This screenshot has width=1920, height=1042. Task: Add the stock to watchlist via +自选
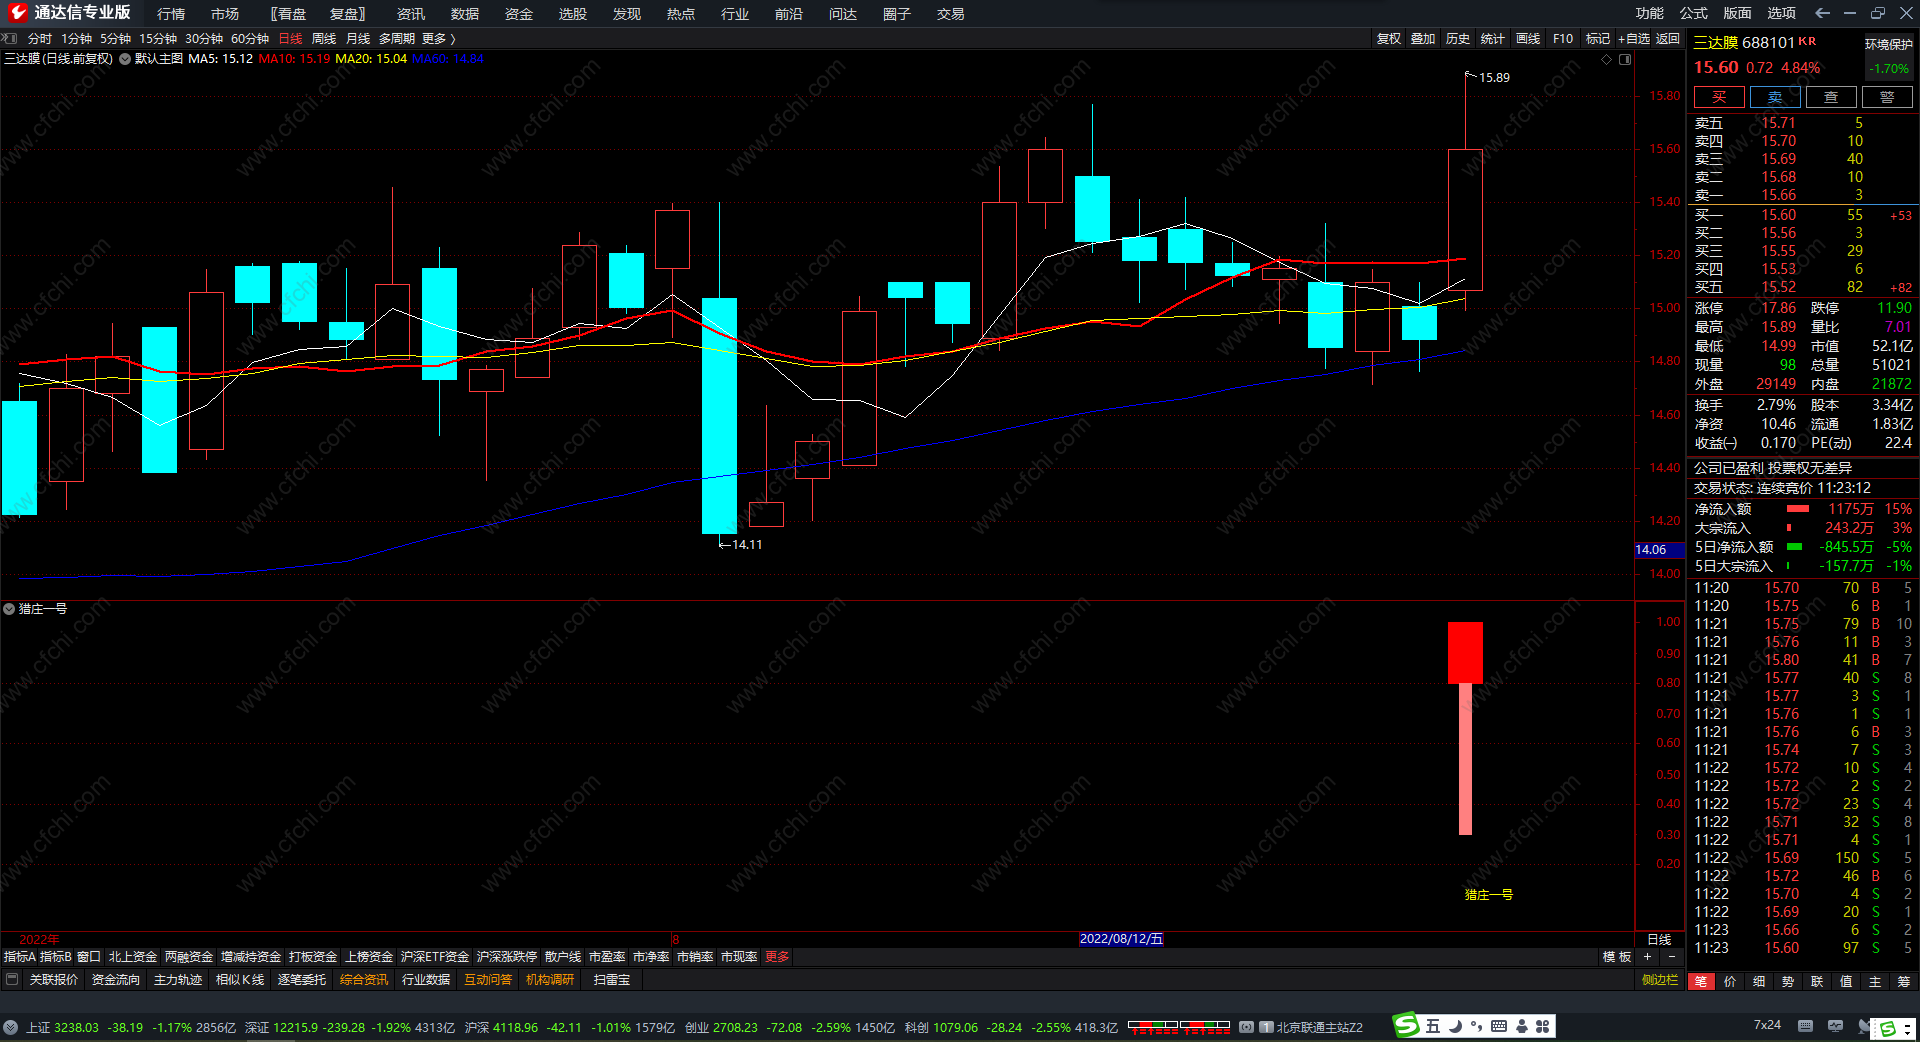1634,39
